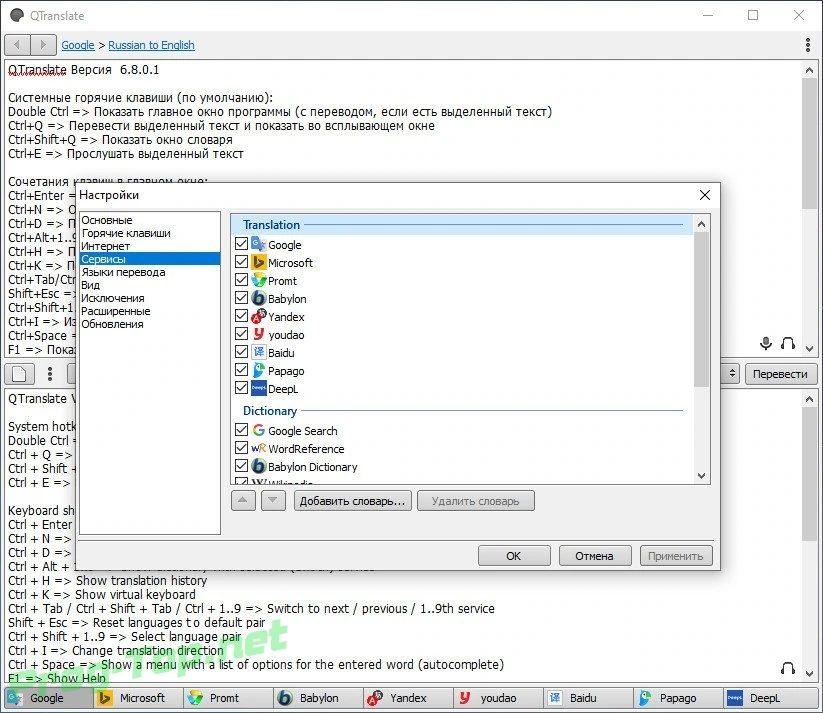Click the DeepL icon in services list

[x=259, y=388]
